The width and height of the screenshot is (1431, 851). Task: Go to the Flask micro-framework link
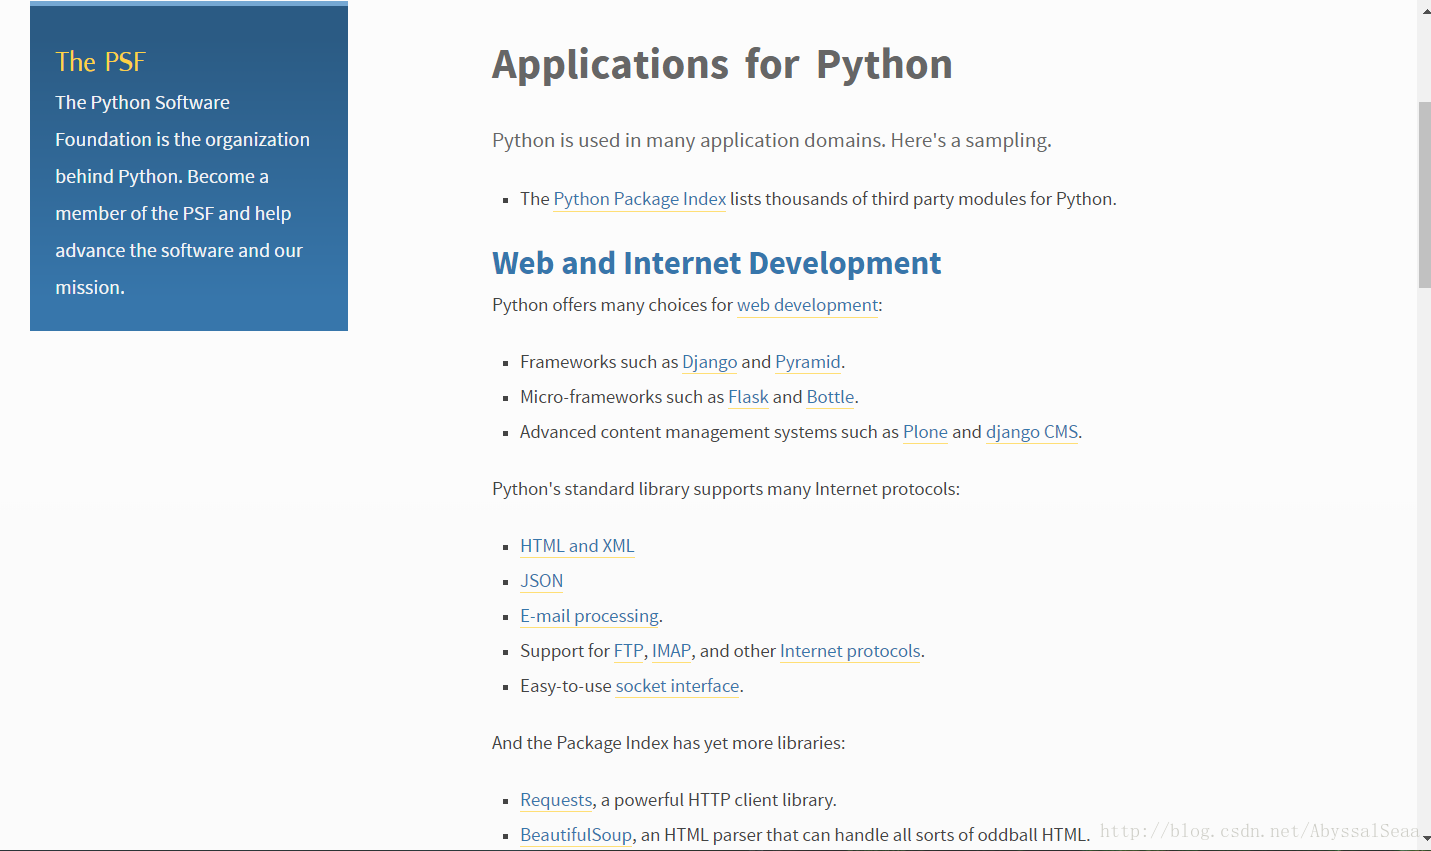pyautogui.click(x=748, y=397)
